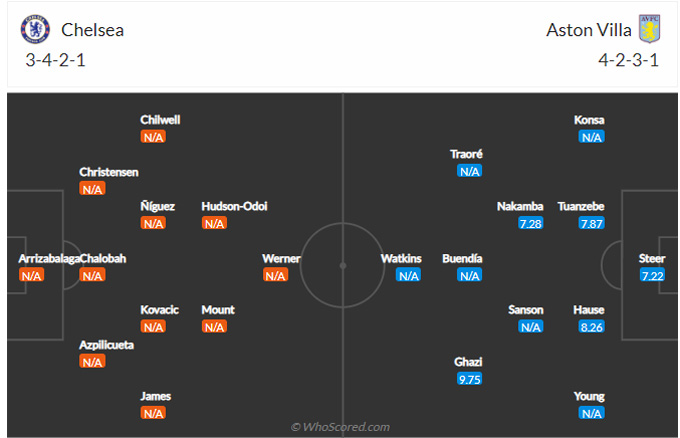The image size is (680, 438).
Task: Choose player Azpilicueta in Chelsea defense
Action: coord(106,345)
